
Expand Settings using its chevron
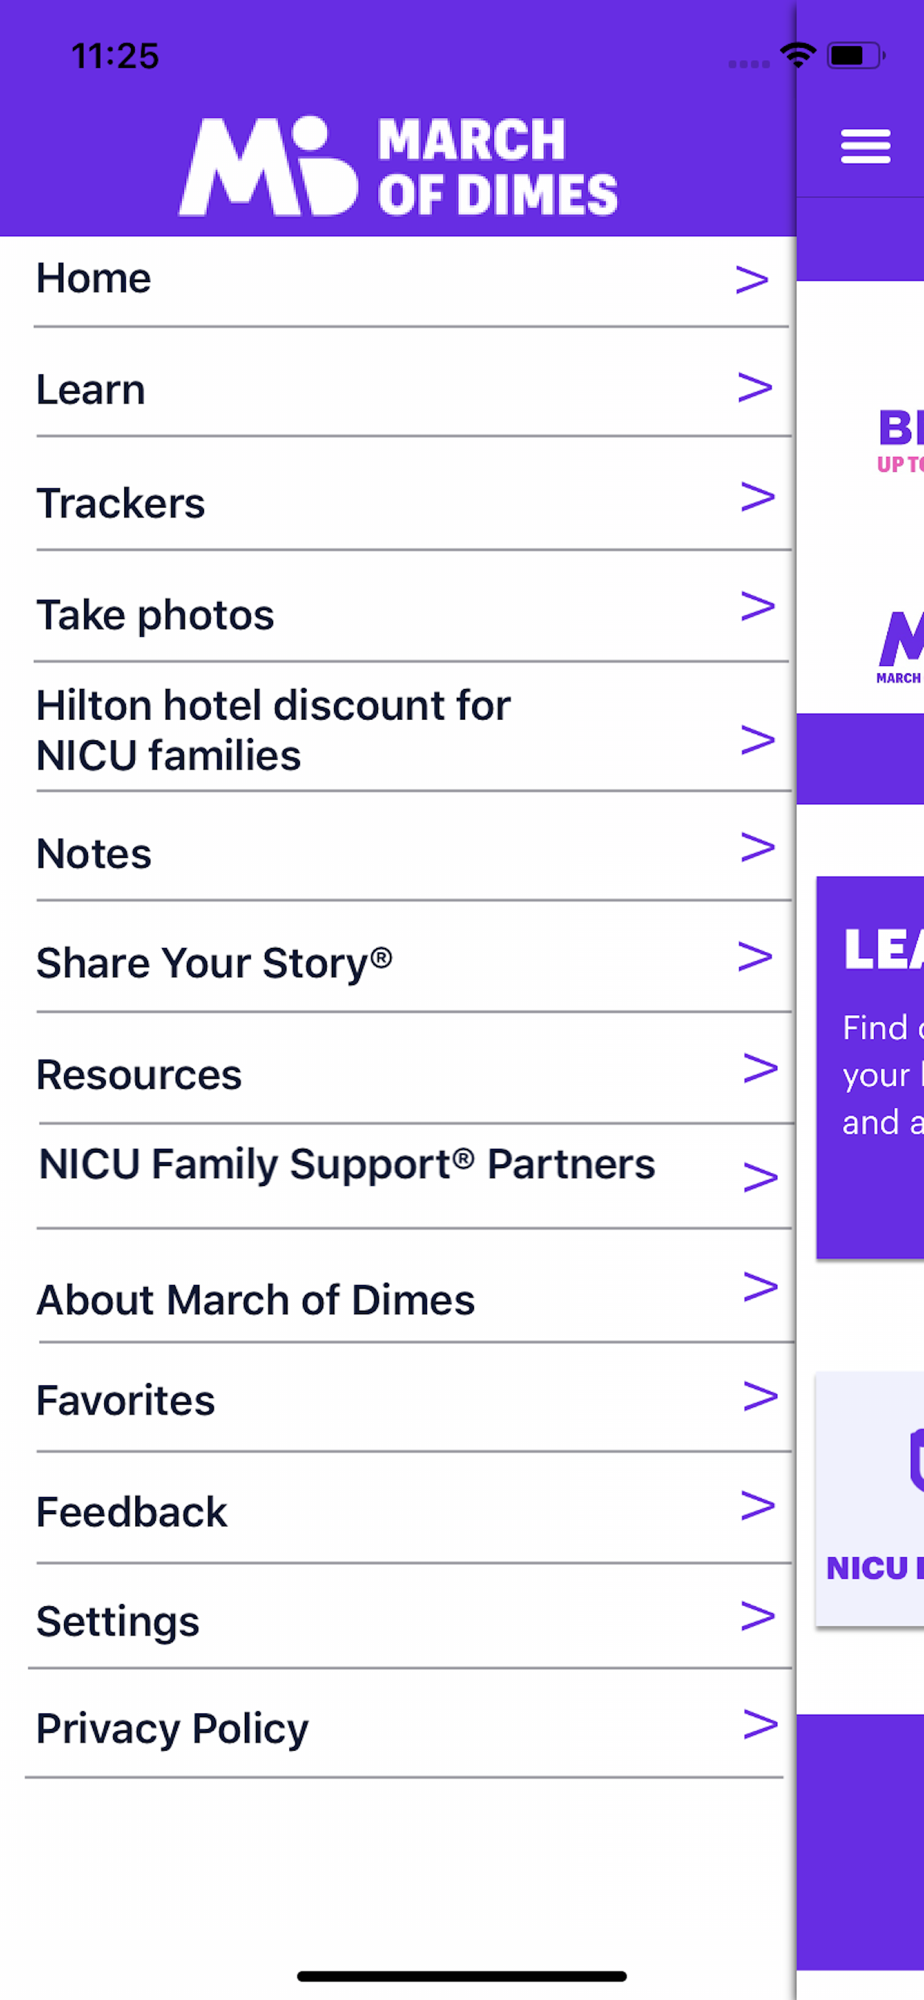757,1616
